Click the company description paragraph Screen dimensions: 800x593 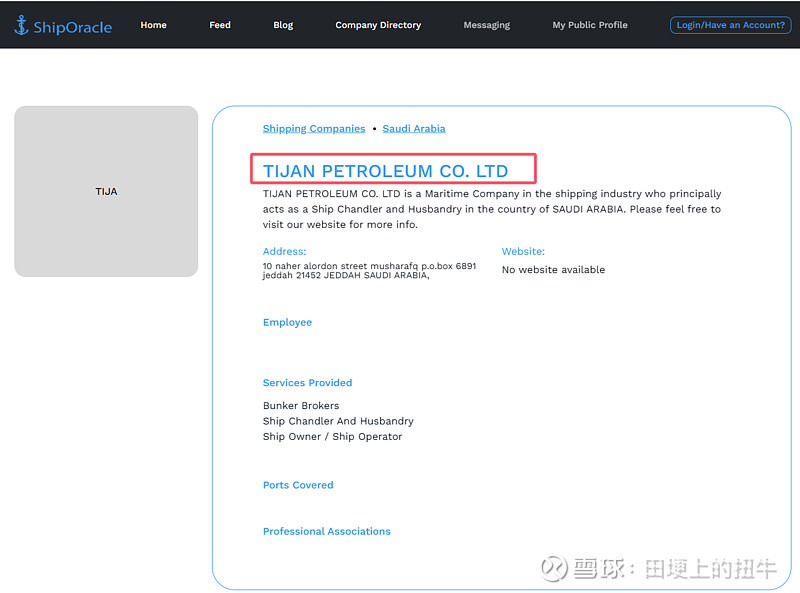(492, 209)
